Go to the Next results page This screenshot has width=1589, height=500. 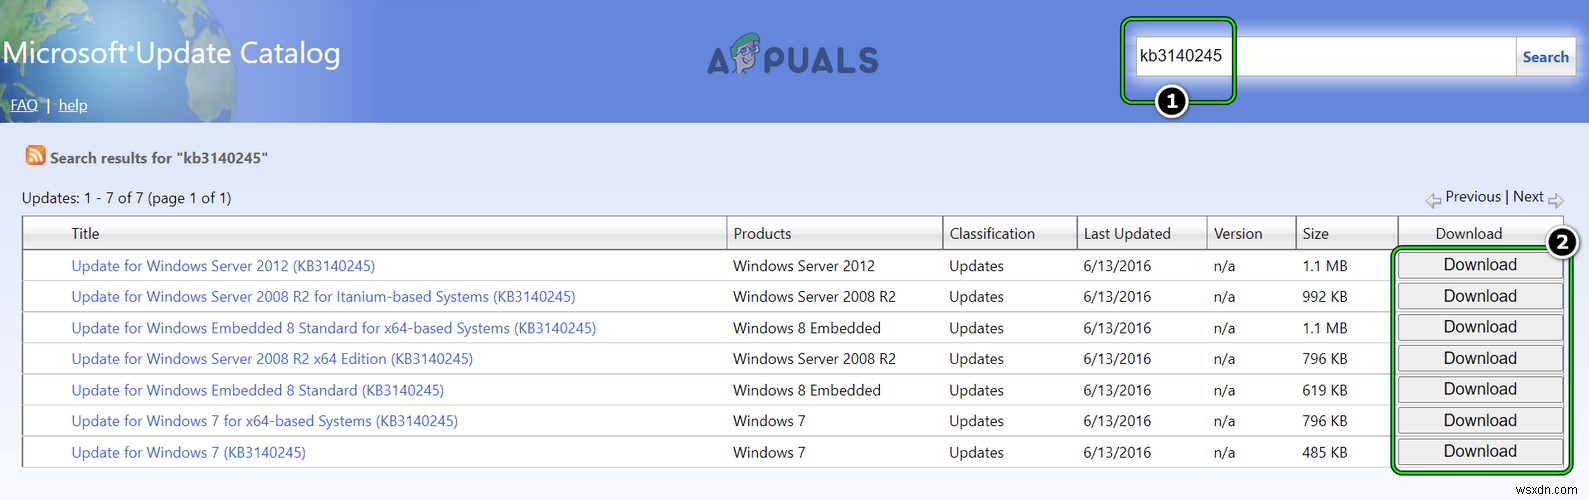(x=1528, y=197)
